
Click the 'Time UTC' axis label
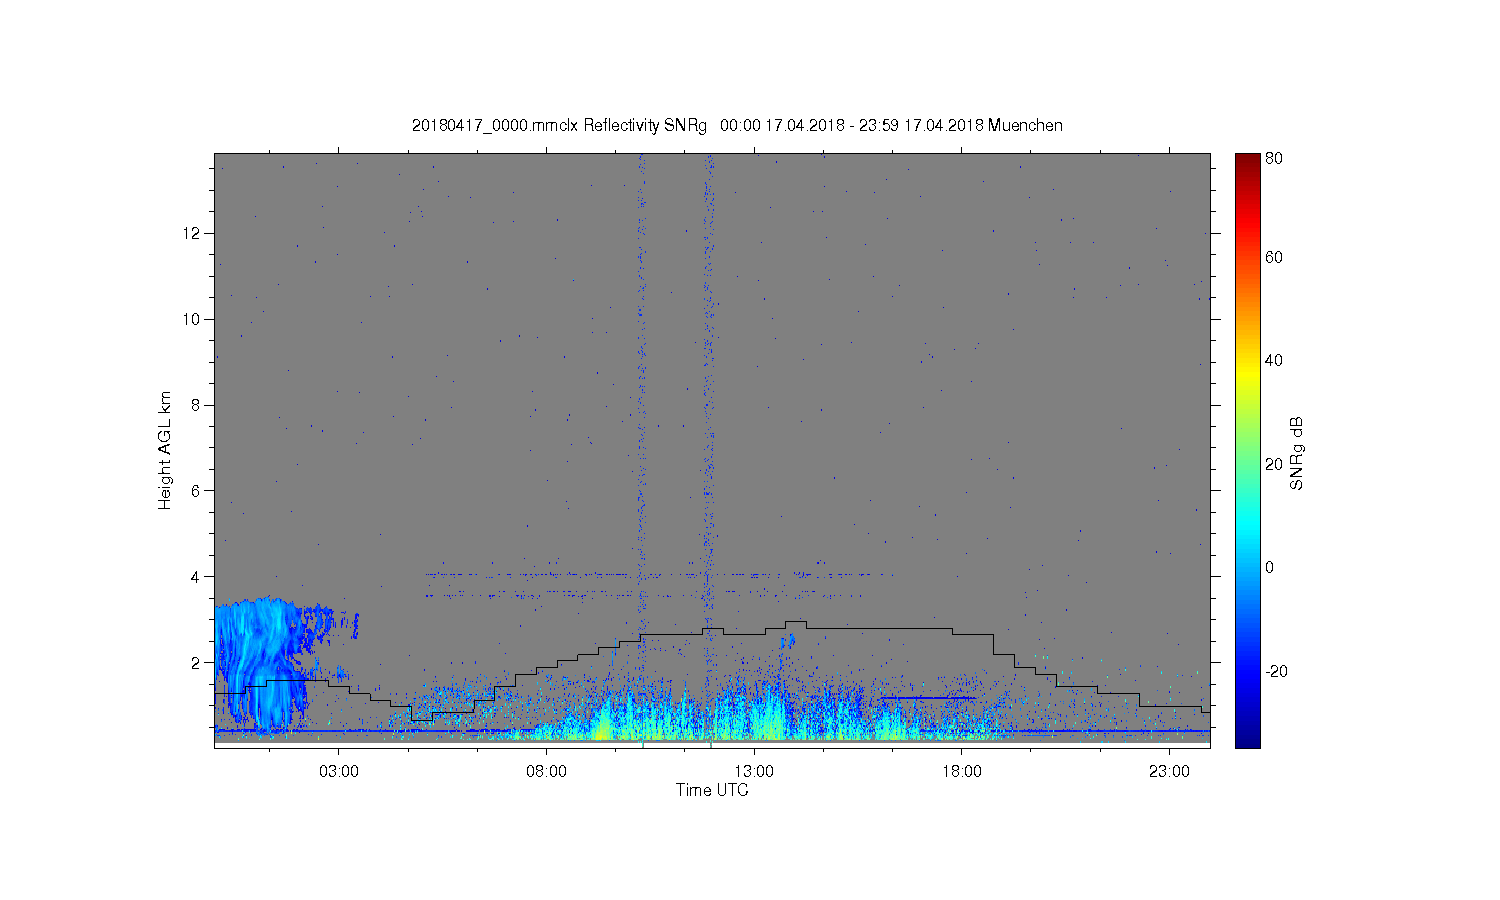tap(712, 790)
